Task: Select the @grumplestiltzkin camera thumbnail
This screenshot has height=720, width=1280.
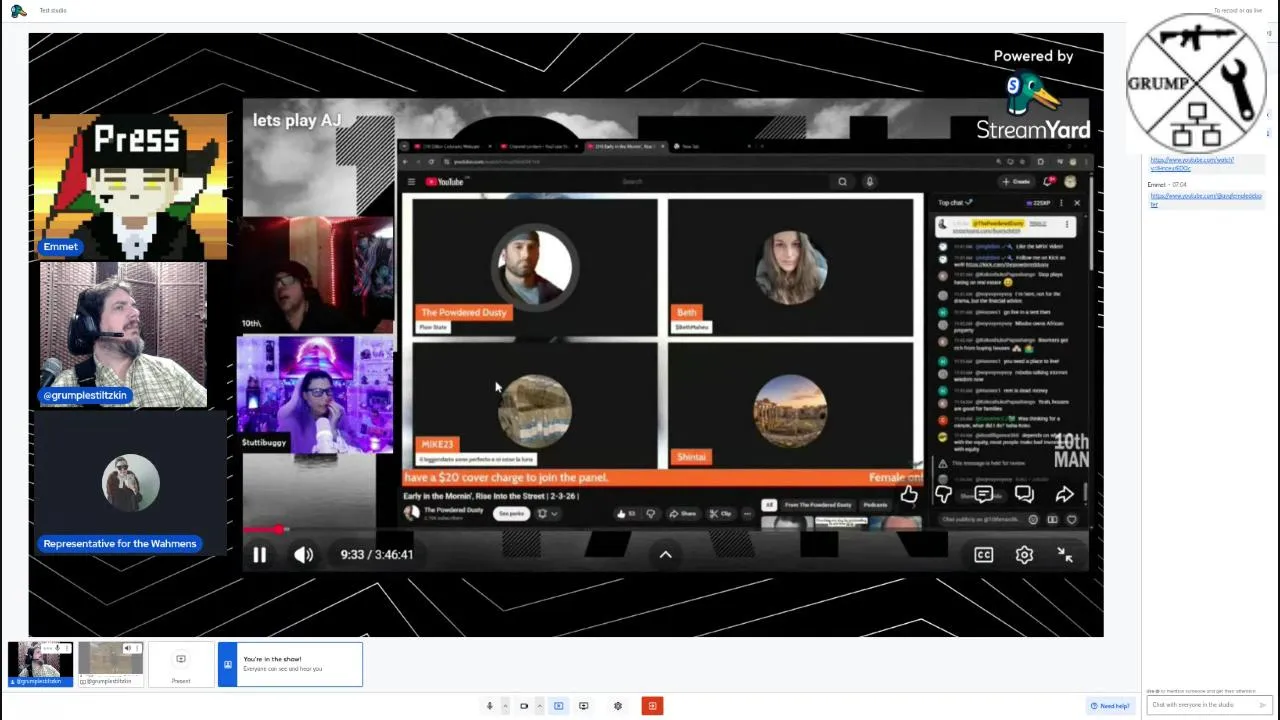Action: pyautogui.click(x=40, y=664)
